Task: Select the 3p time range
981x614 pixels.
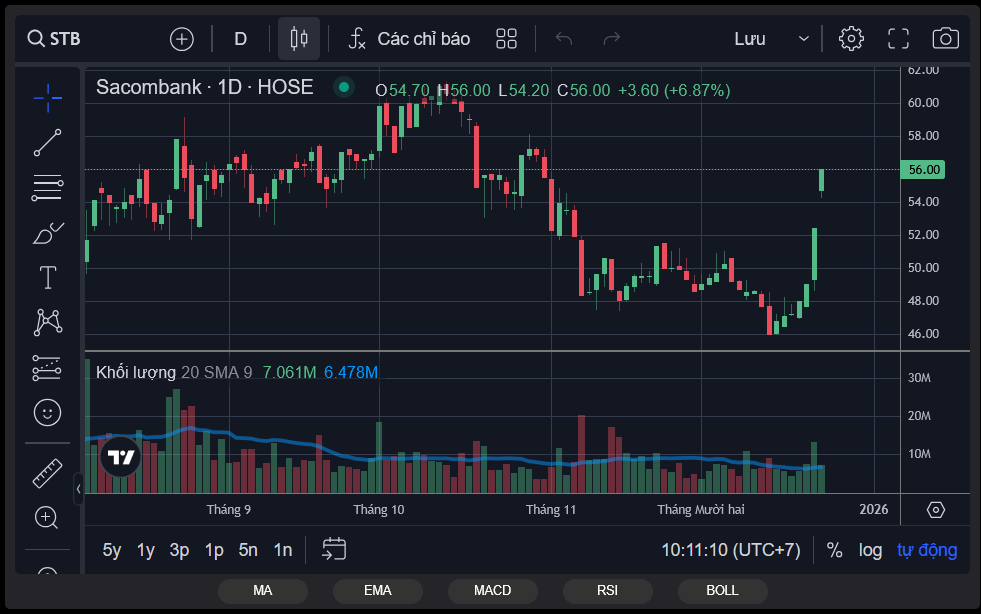Action: (180, 550)
